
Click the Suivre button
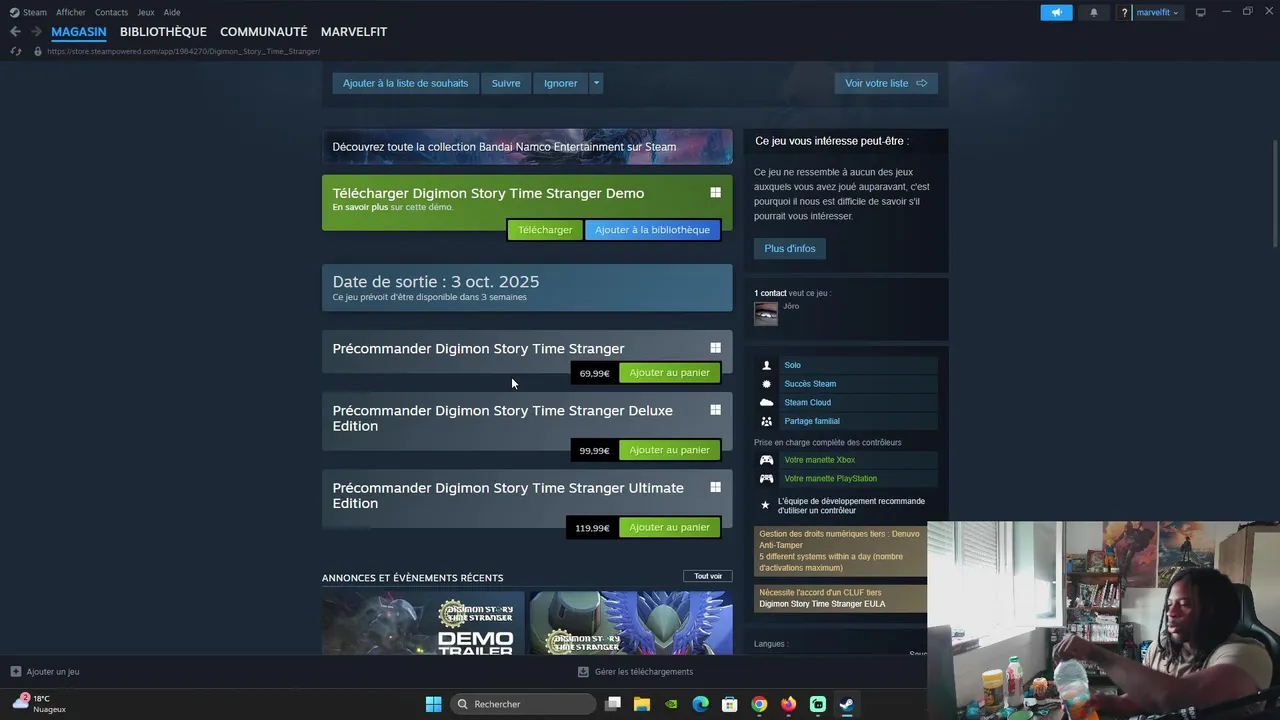[x=506, y=83]
